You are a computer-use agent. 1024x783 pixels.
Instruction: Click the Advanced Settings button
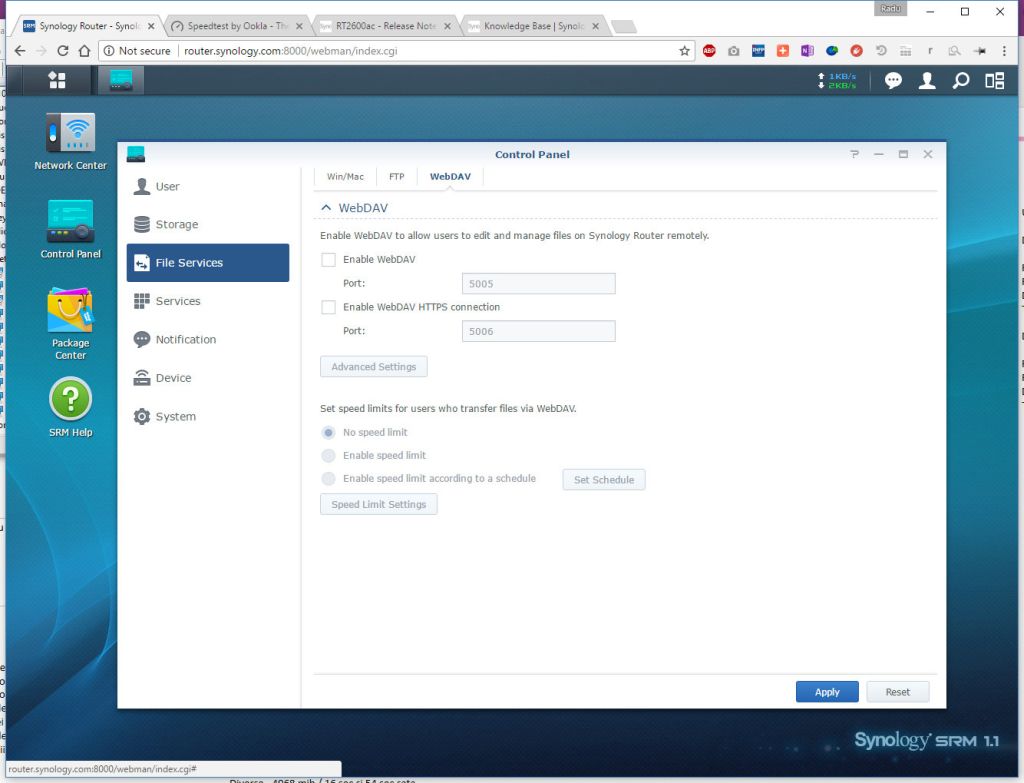pyautogui.click(x=374, y=367)
